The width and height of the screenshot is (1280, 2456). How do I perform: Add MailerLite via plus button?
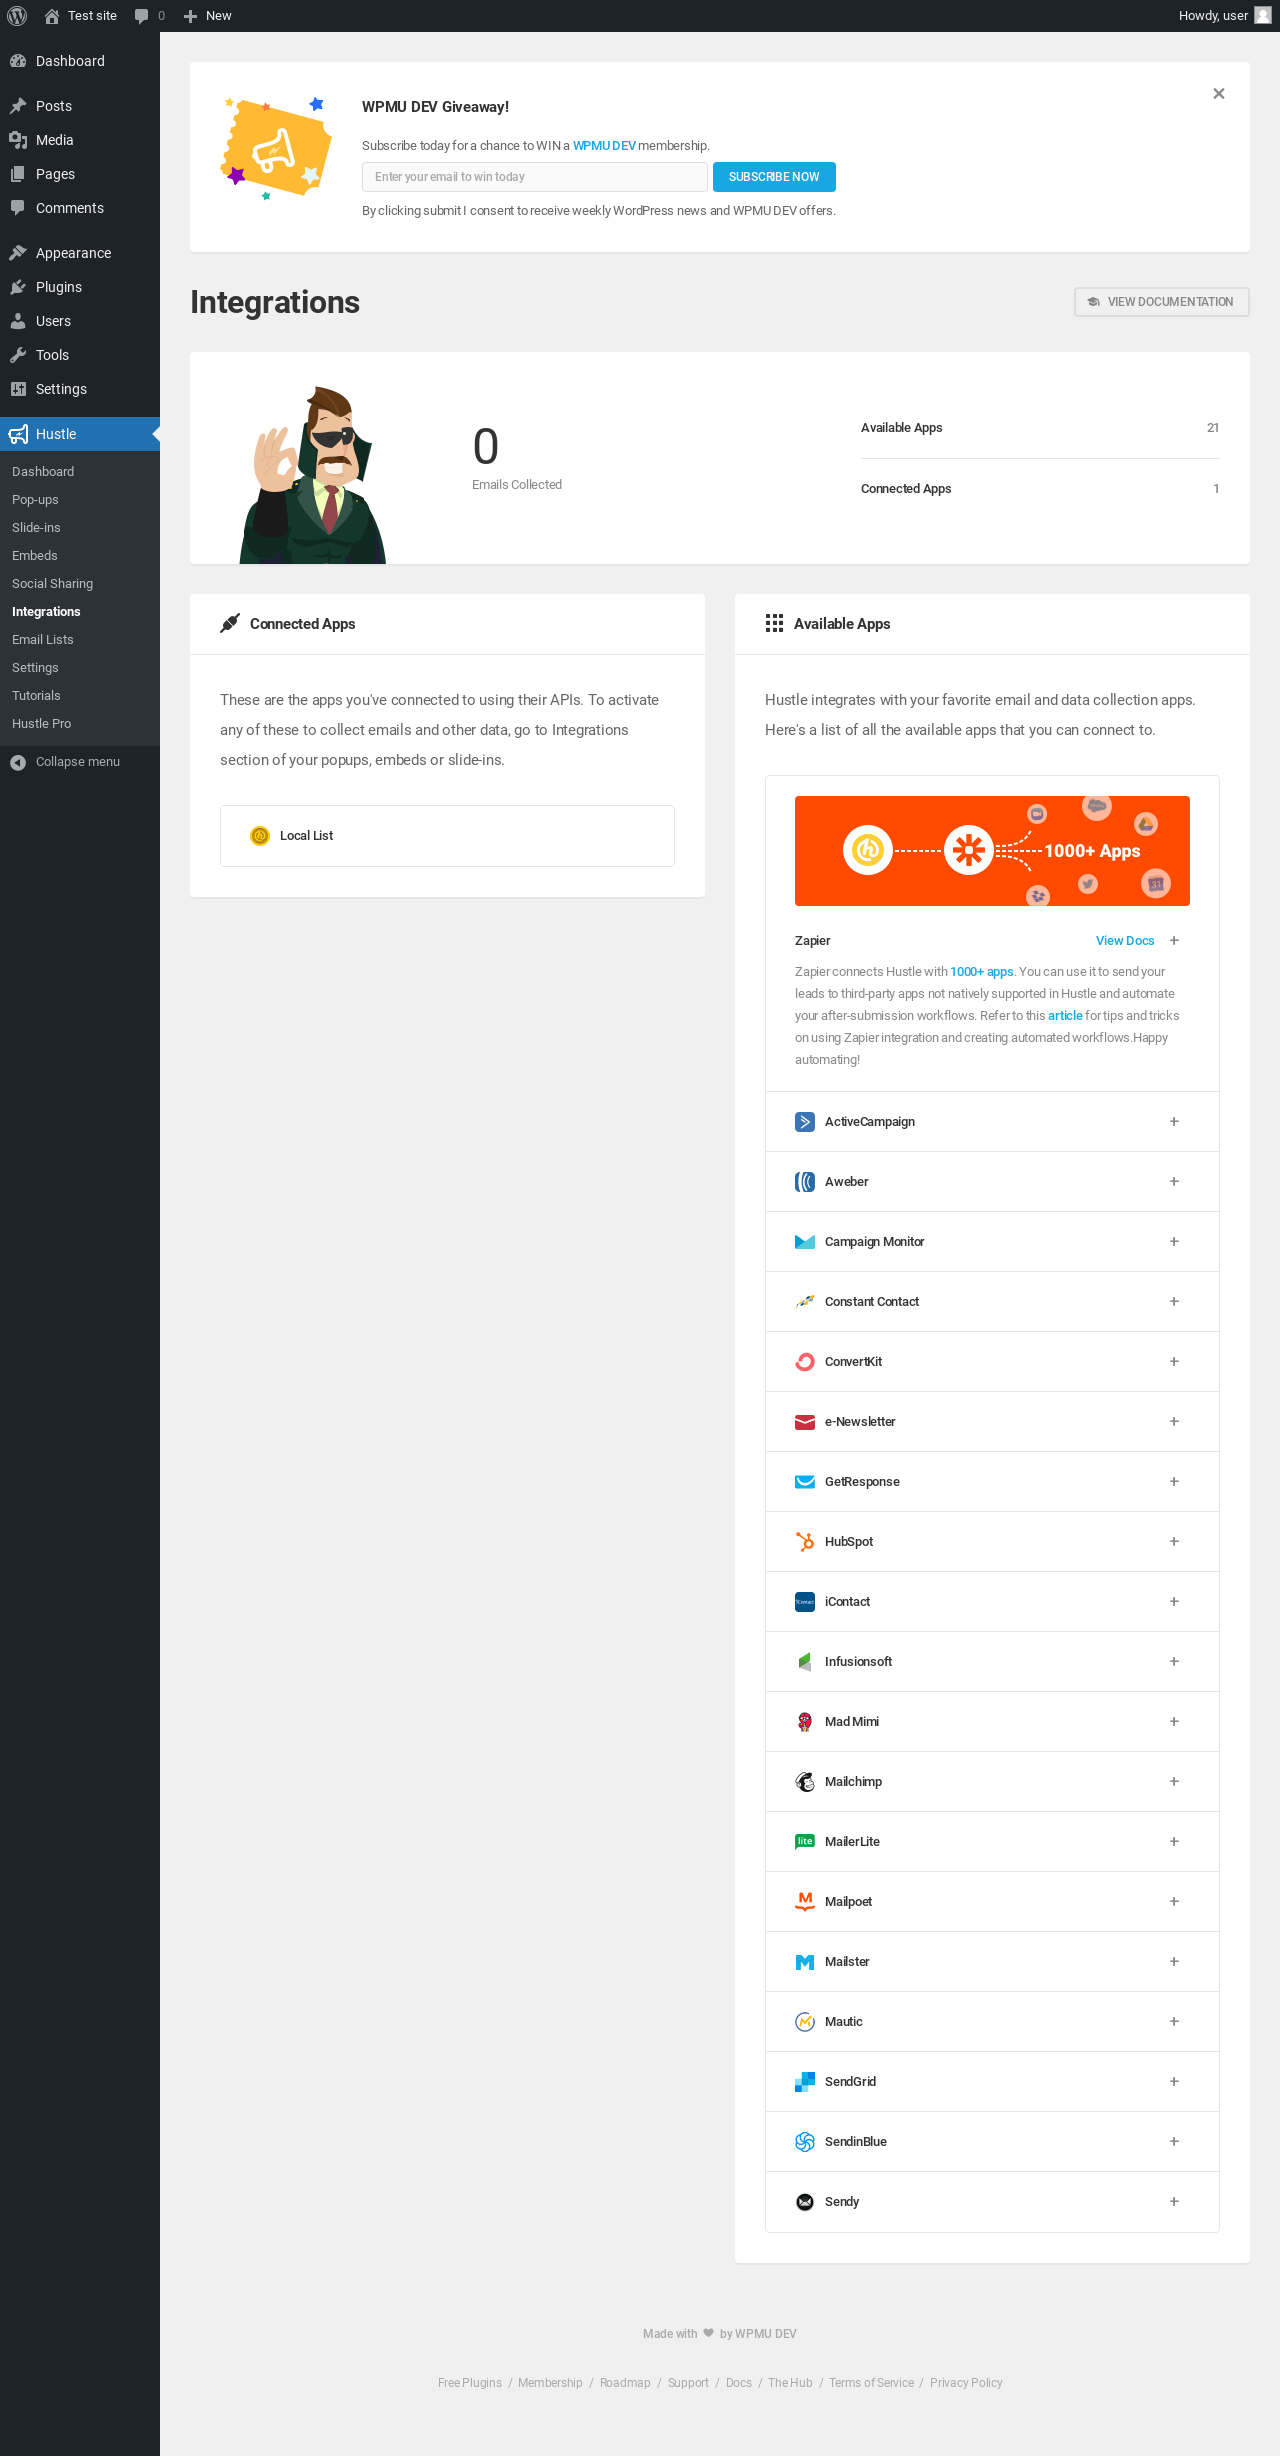[x=1174, y=1842]
